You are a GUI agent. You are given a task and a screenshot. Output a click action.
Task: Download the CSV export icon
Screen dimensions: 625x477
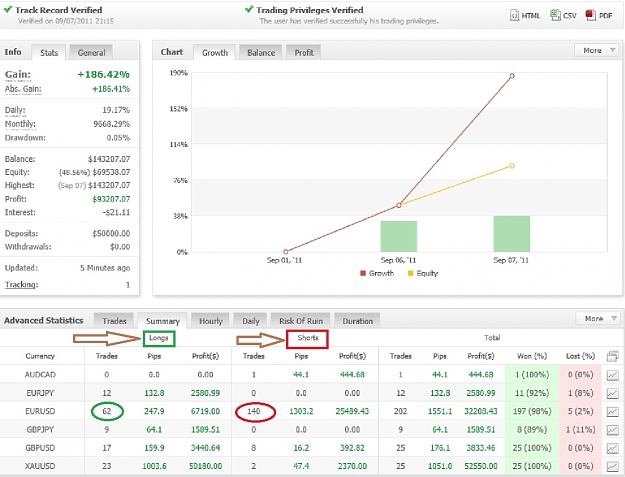555,15
